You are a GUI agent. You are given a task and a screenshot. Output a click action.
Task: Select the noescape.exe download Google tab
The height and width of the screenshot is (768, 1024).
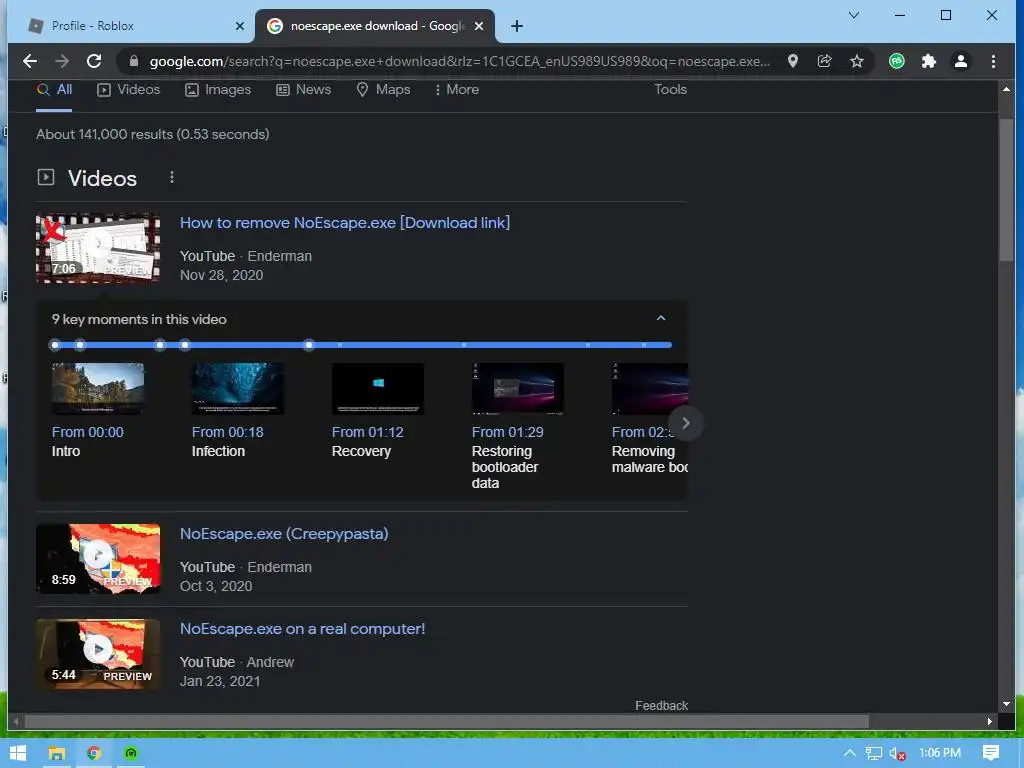pos(374,26)
